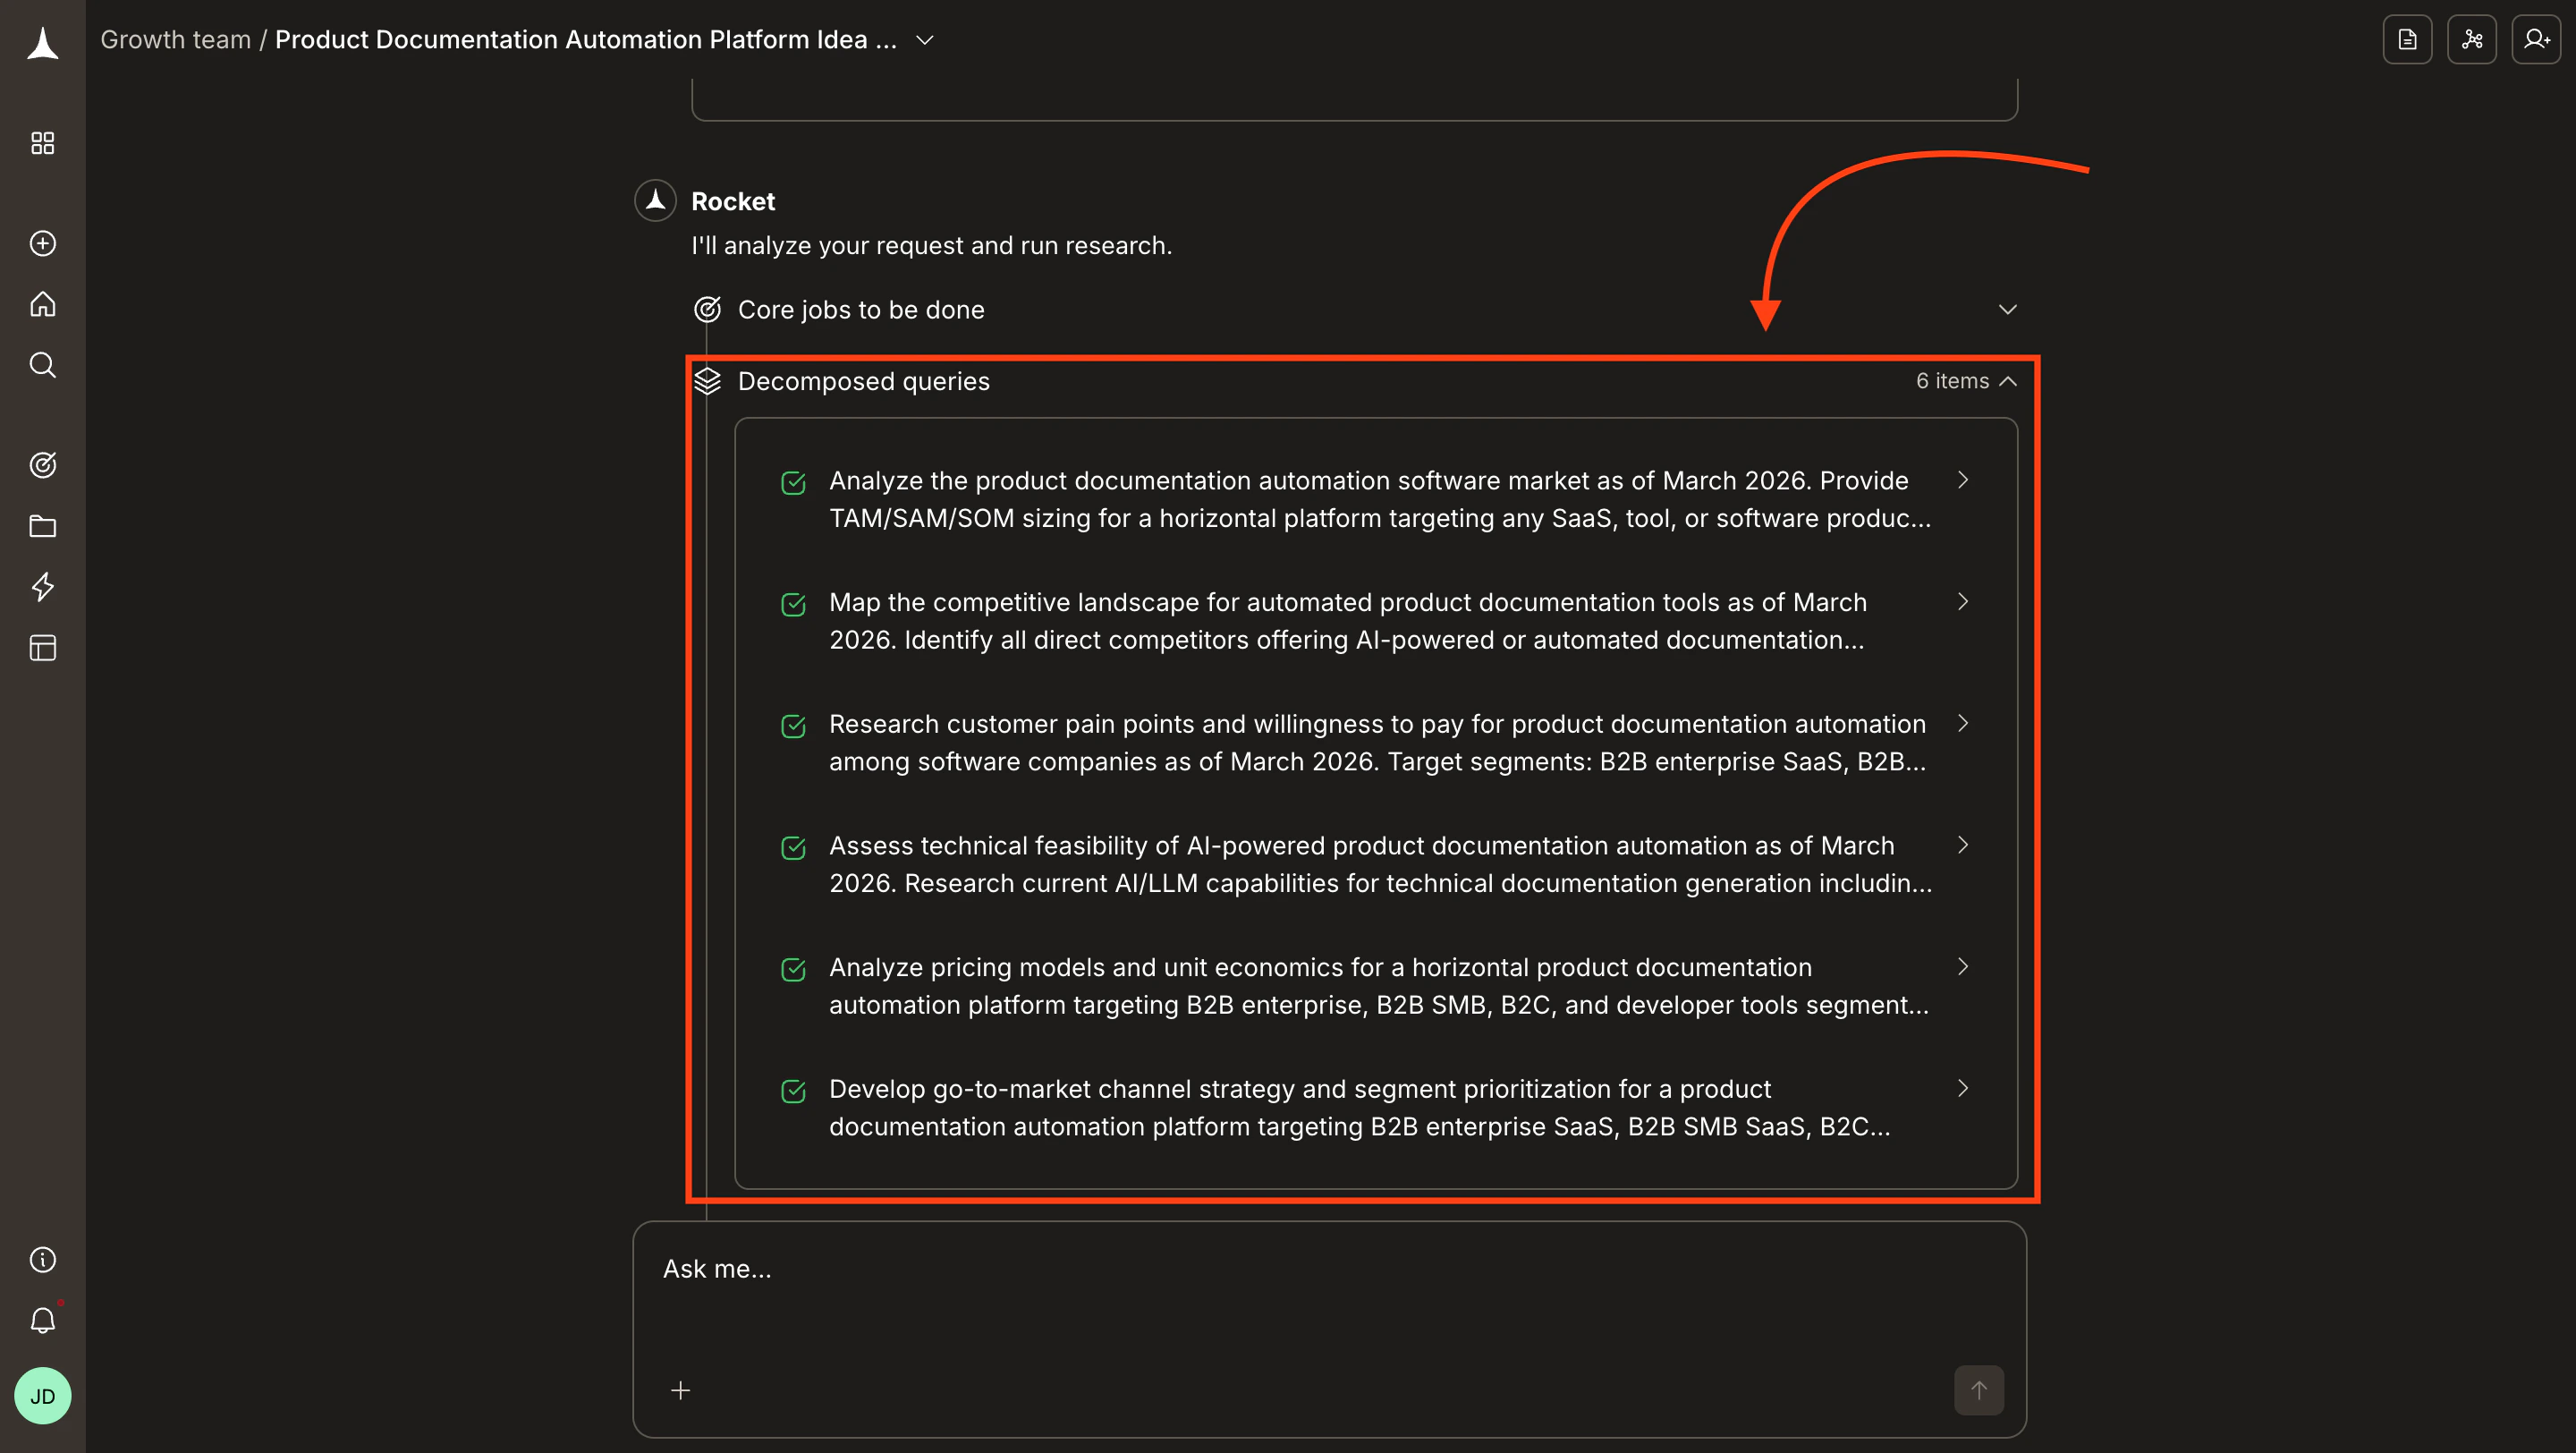This screenshot has height=1453, width=2576.
Task: Expand the market analysis query arrow
Action: click(1962, 480)
